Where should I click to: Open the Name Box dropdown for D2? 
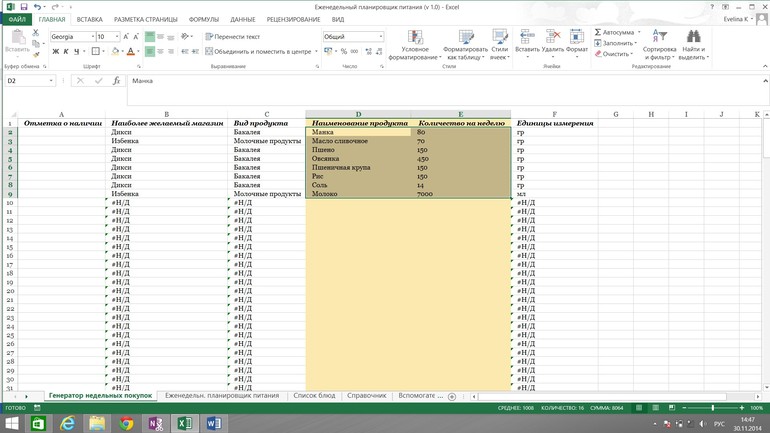[x=51, y=81]
